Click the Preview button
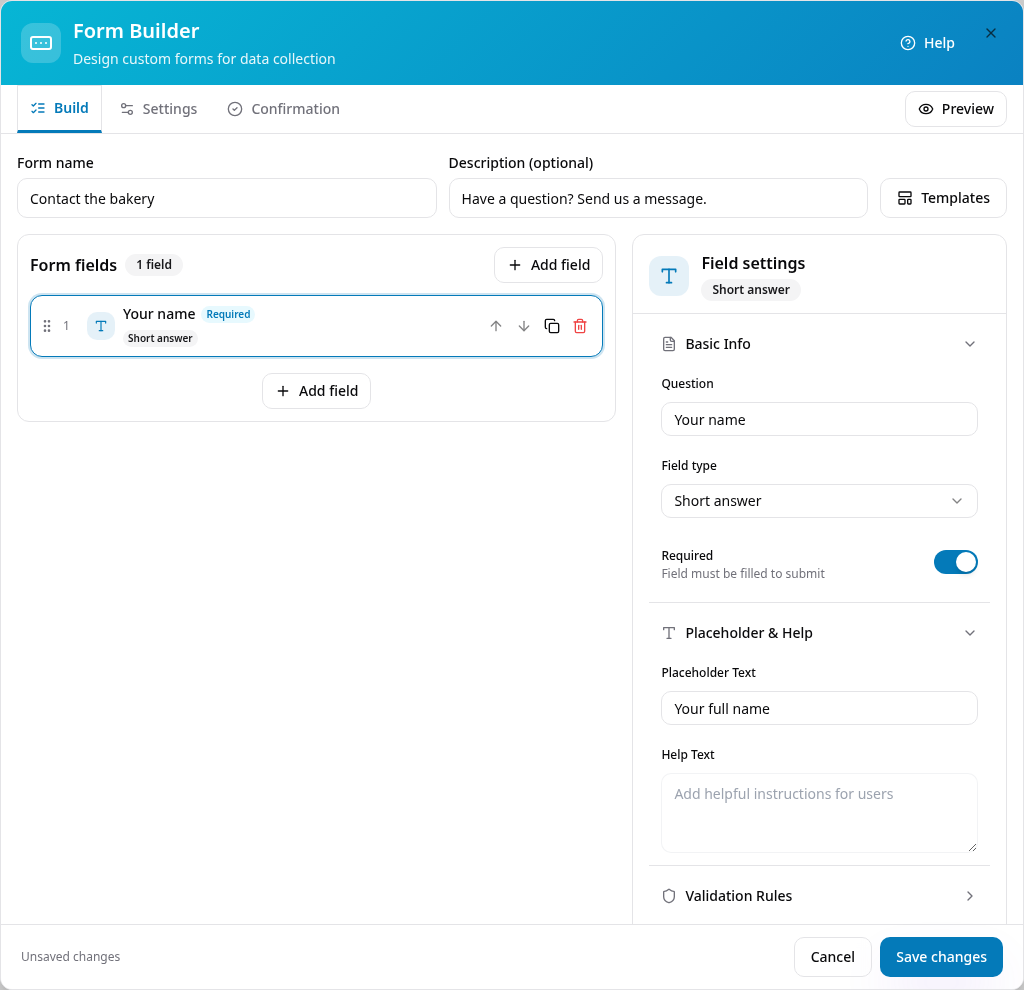Image resolution: width=1024 pixels, height=990 pixels. [955, 109]
